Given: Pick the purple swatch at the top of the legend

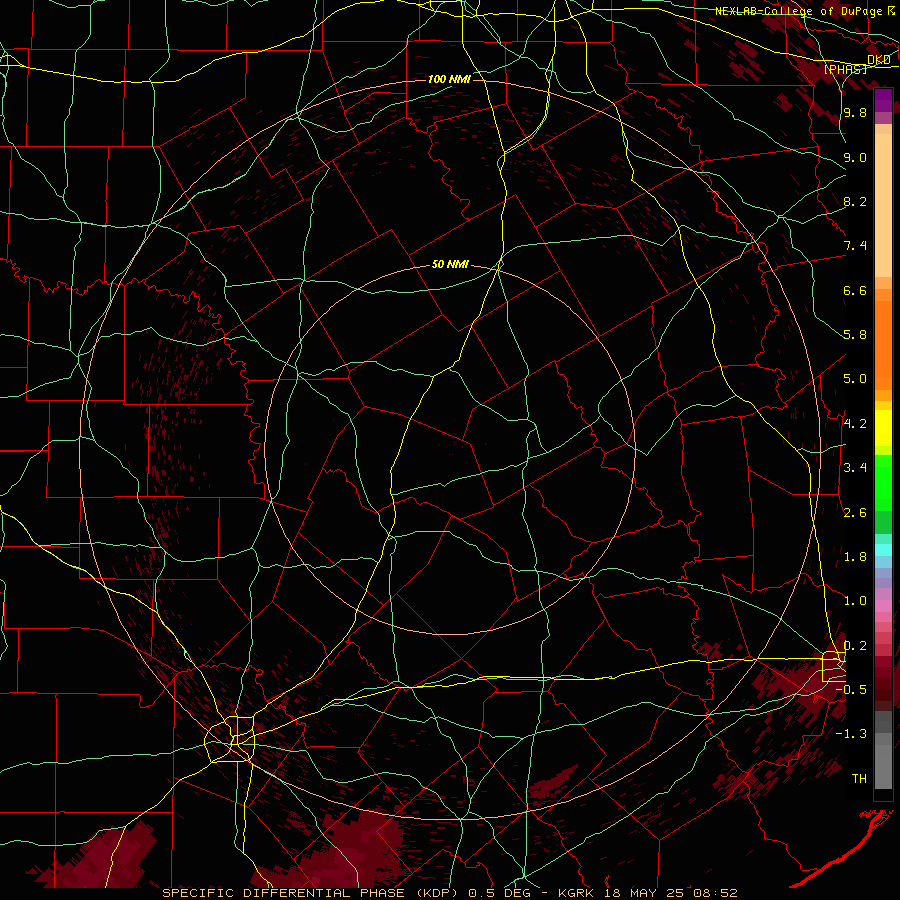Looking at the screenshot, I should tap(883, 100).
